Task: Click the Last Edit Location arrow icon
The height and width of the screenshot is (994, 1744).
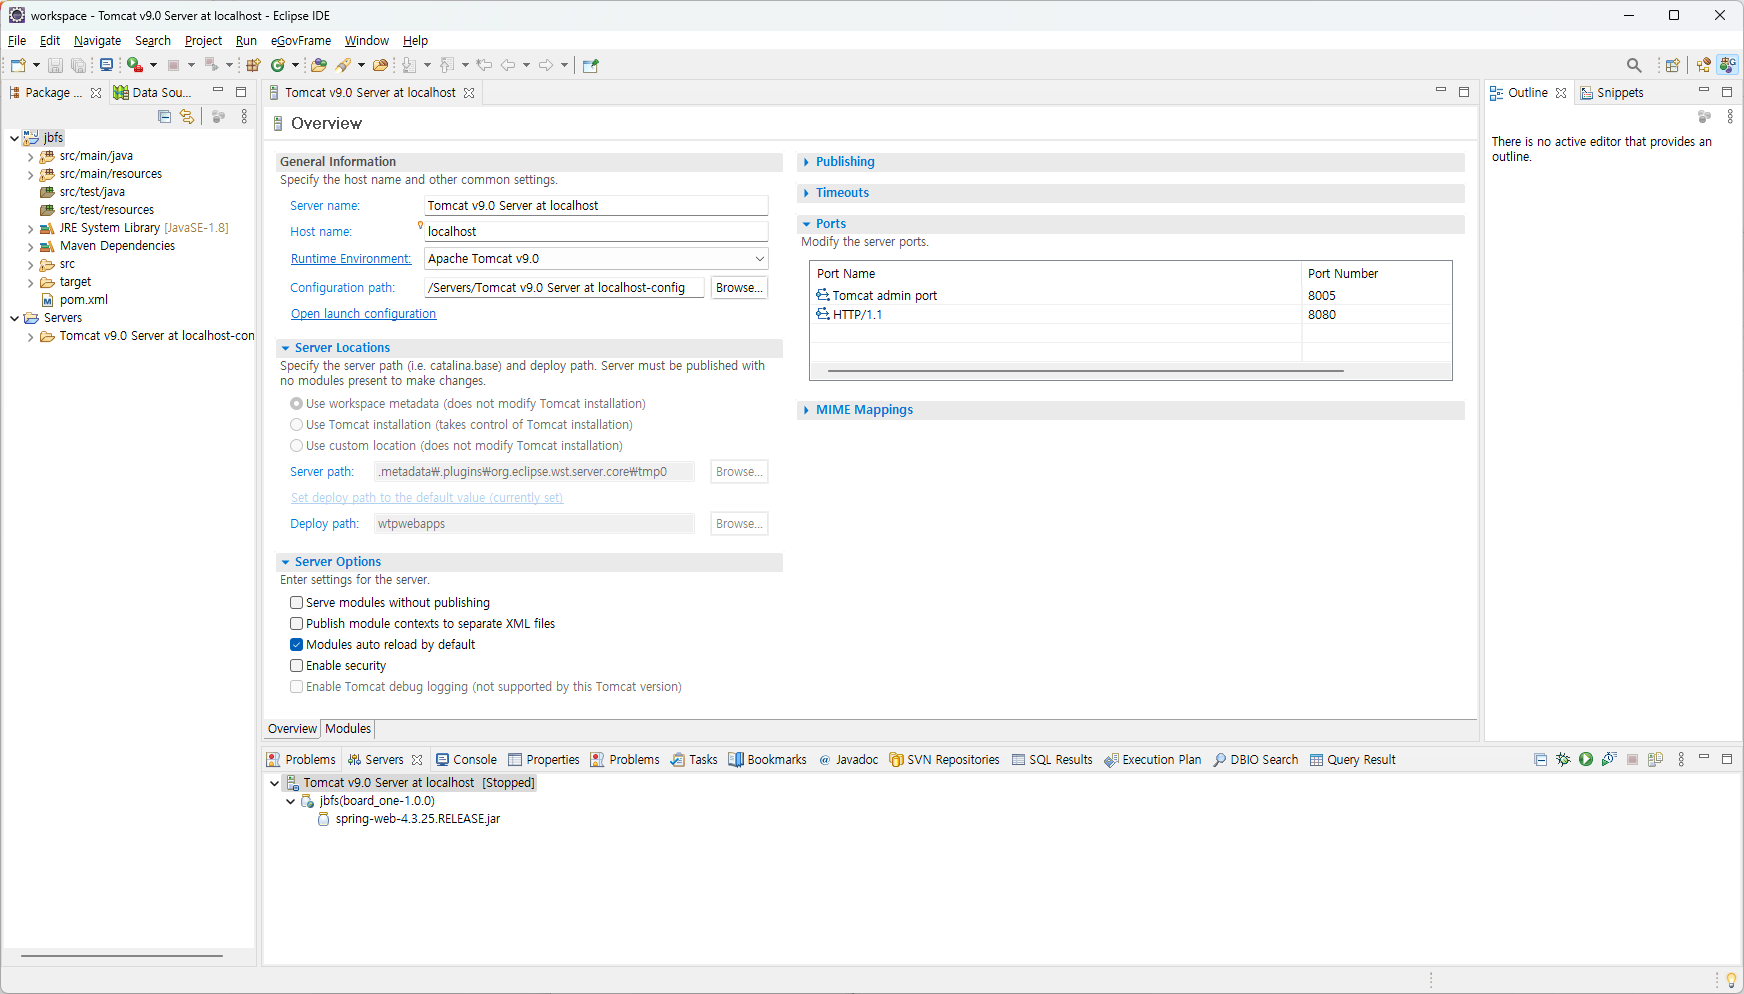Action: click(484, 65)
